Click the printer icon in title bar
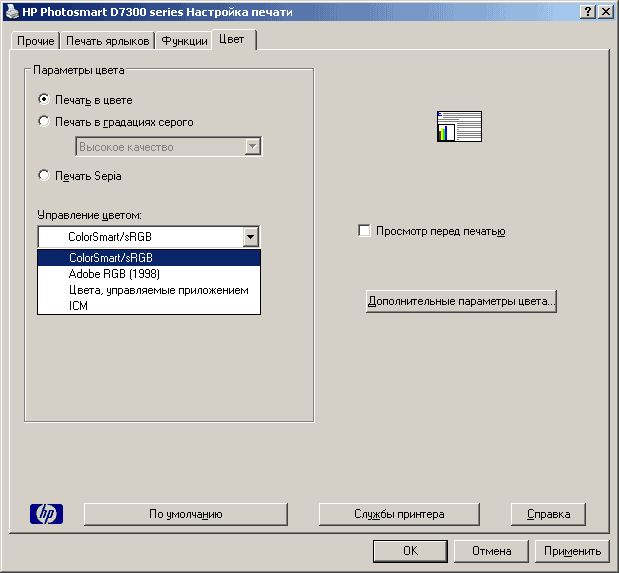The height and width of the screenshot is (573, 619). [x=12, y=11]
